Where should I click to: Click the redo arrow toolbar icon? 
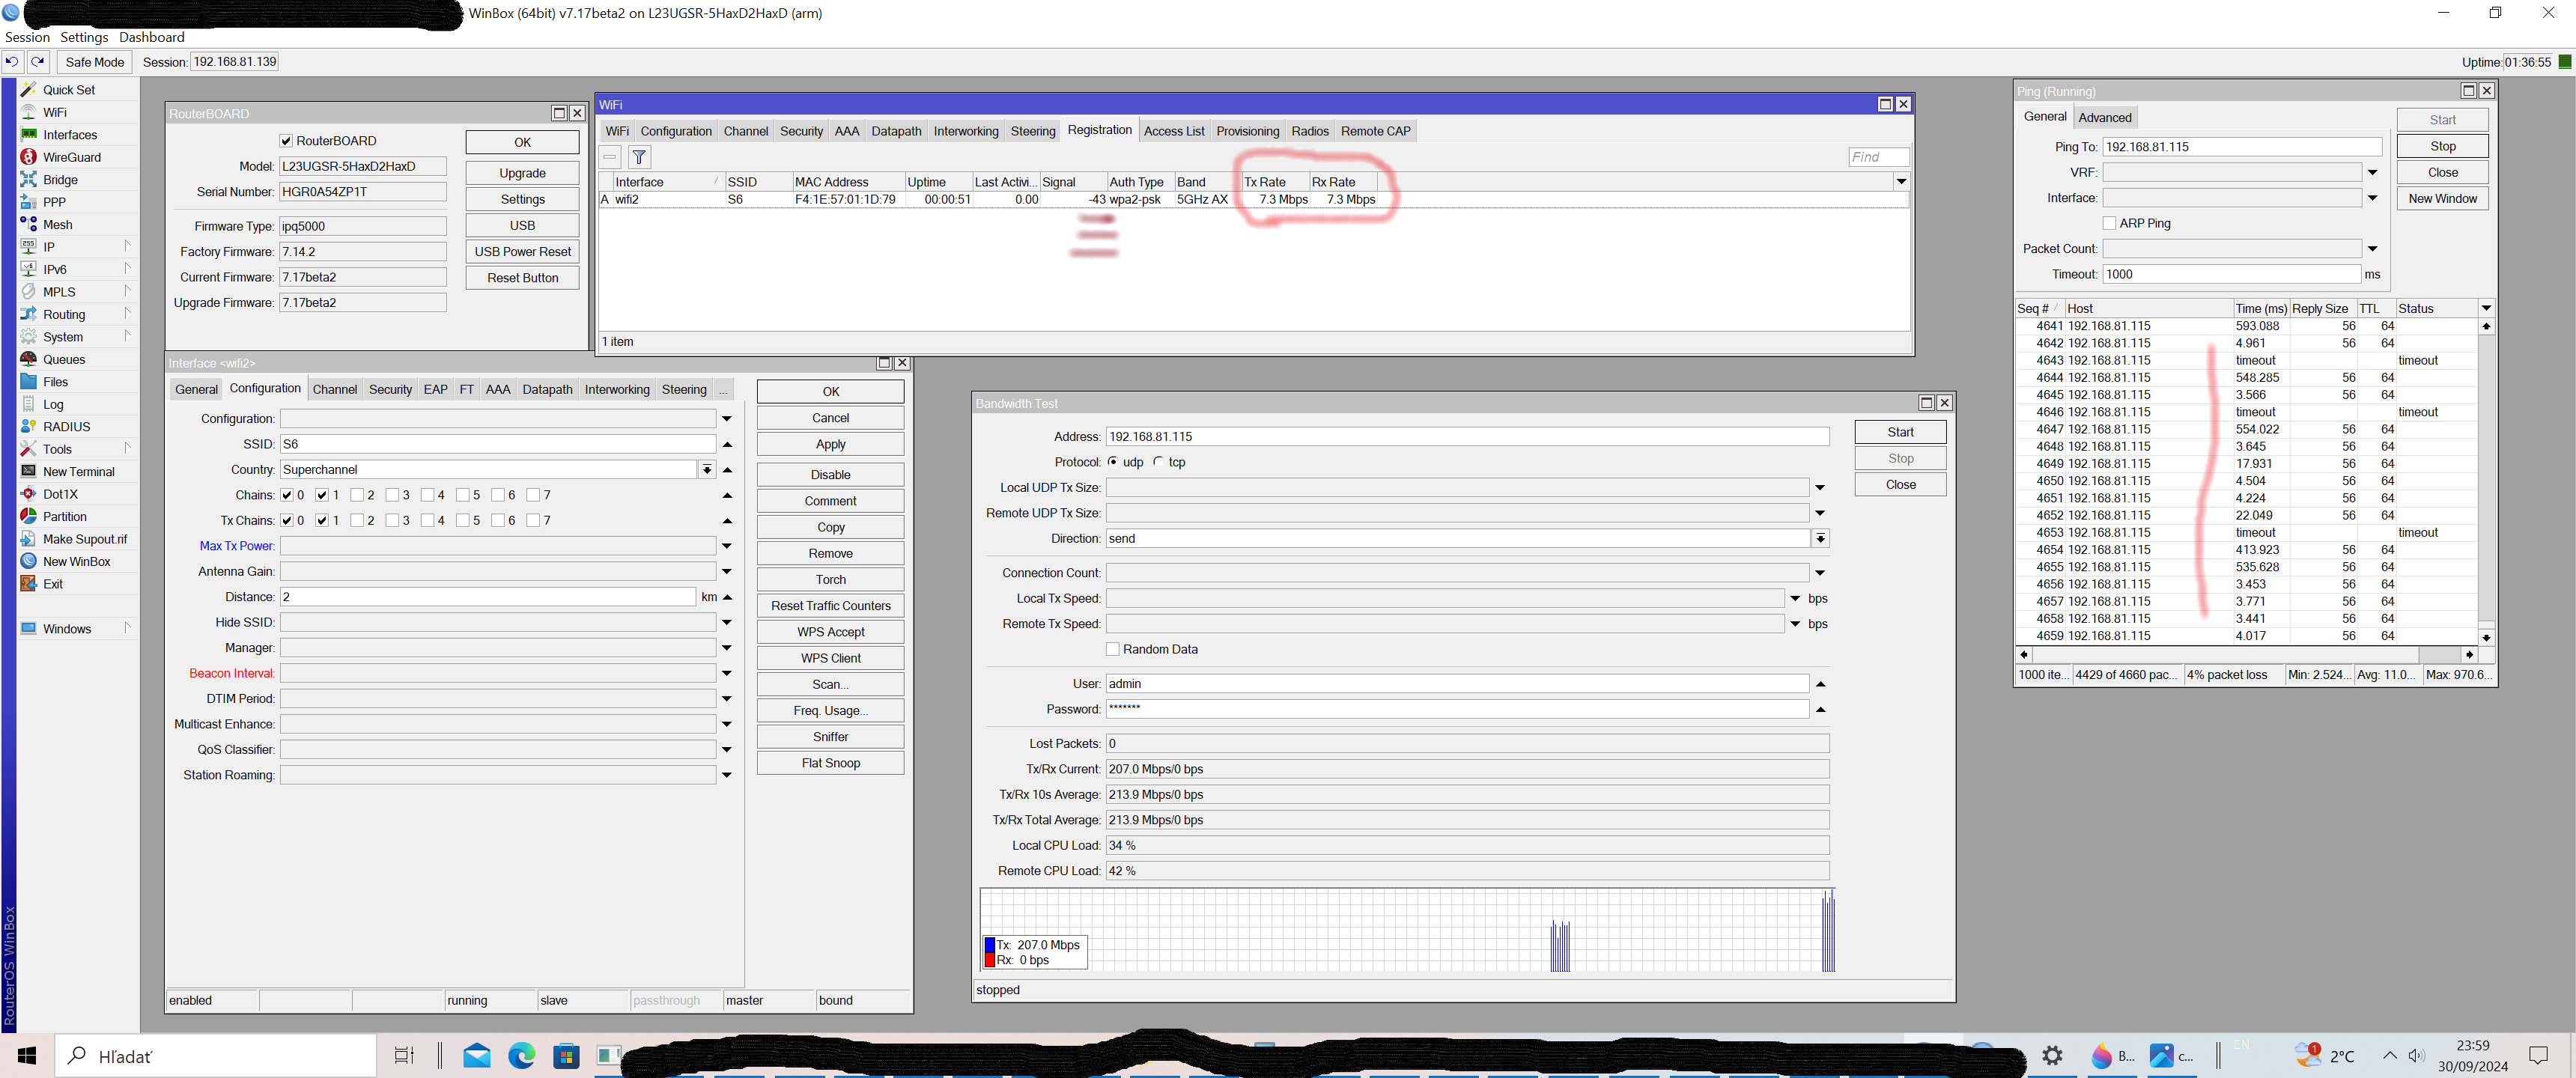(x=38, y=62)
